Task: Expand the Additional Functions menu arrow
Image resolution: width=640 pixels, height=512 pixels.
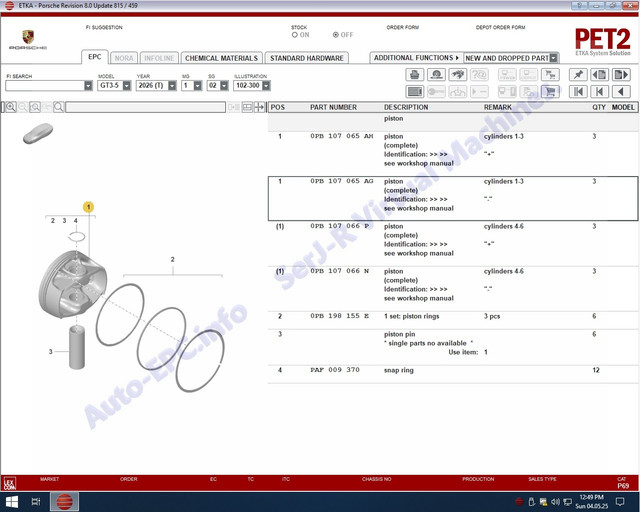Action: [457, 58]
